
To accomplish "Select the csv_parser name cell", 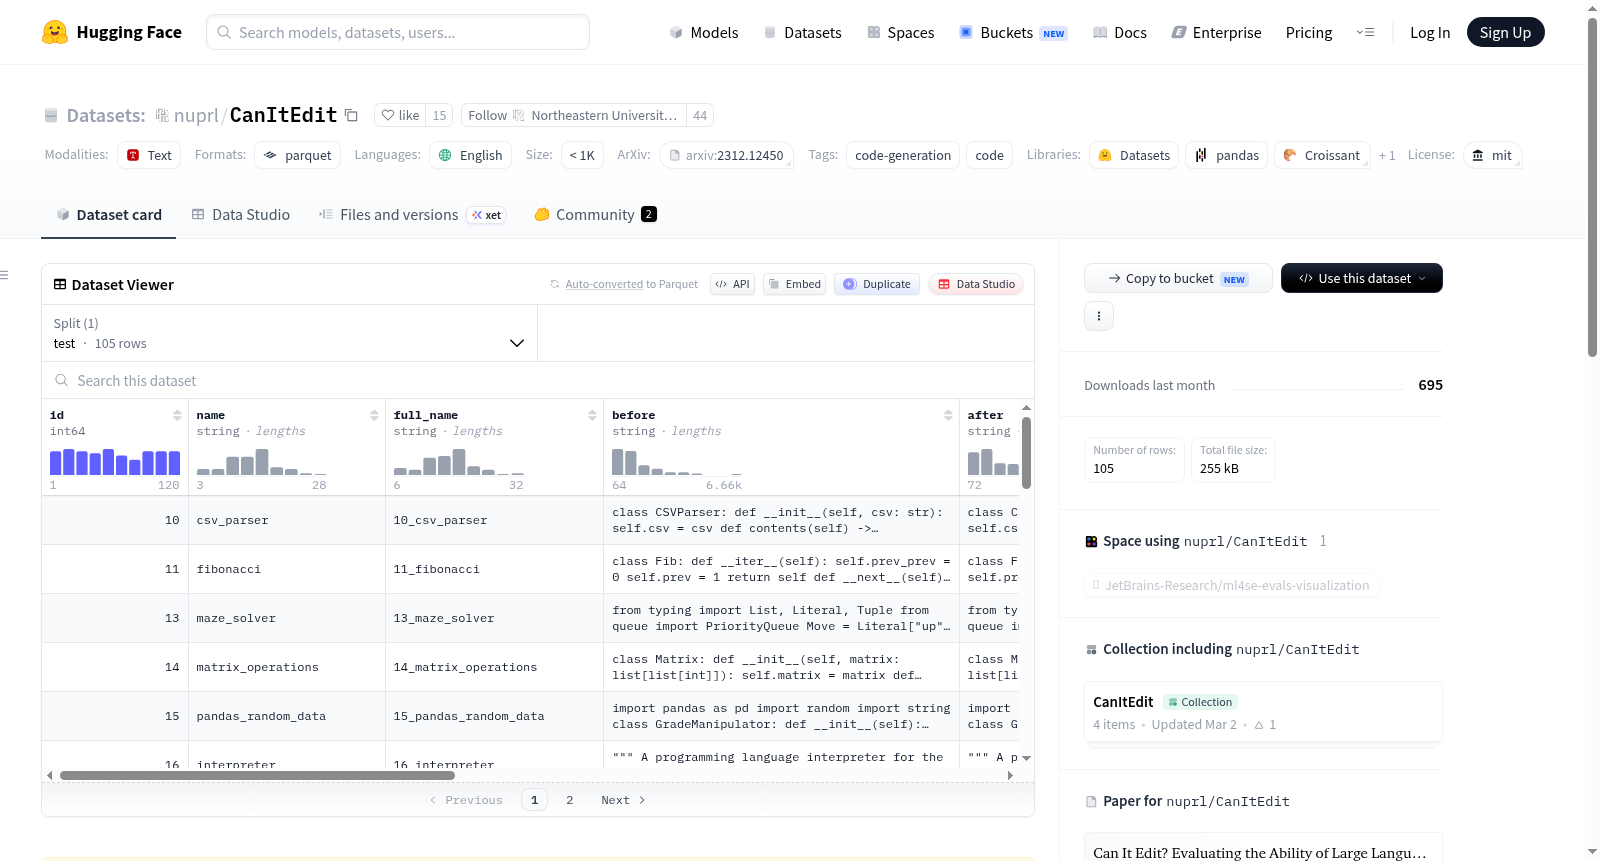I will tap(287, 520).
